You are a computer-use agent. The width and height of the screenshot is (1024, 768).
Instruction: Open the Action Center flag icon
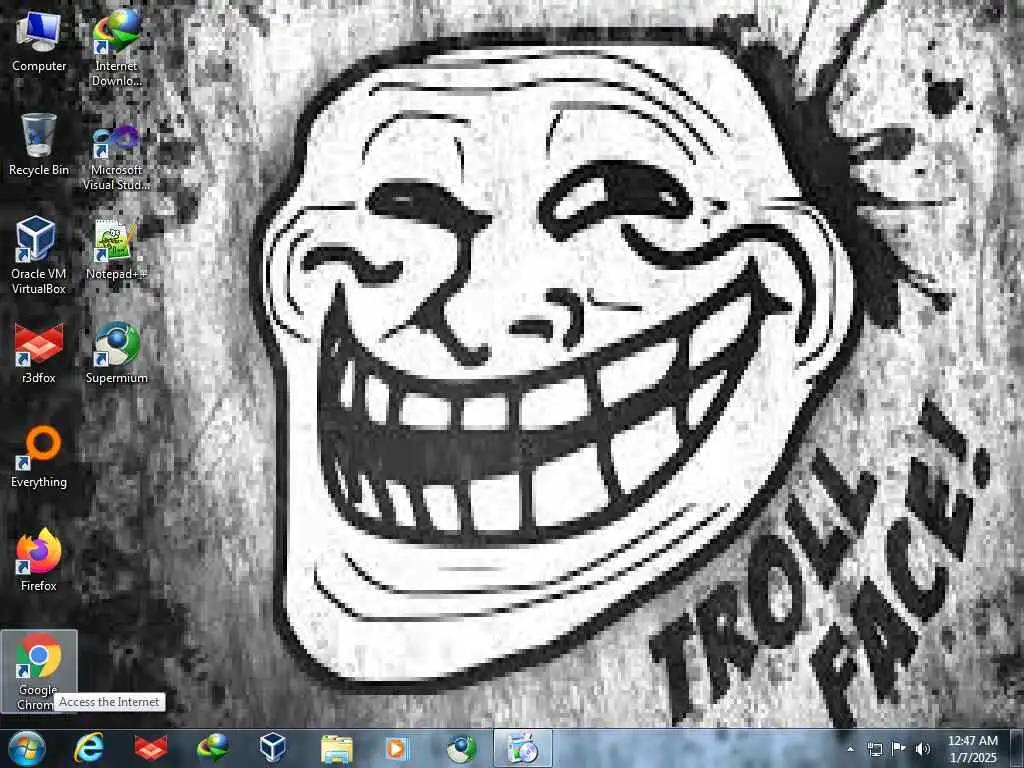pyautogui.click(x=899, y=749)
